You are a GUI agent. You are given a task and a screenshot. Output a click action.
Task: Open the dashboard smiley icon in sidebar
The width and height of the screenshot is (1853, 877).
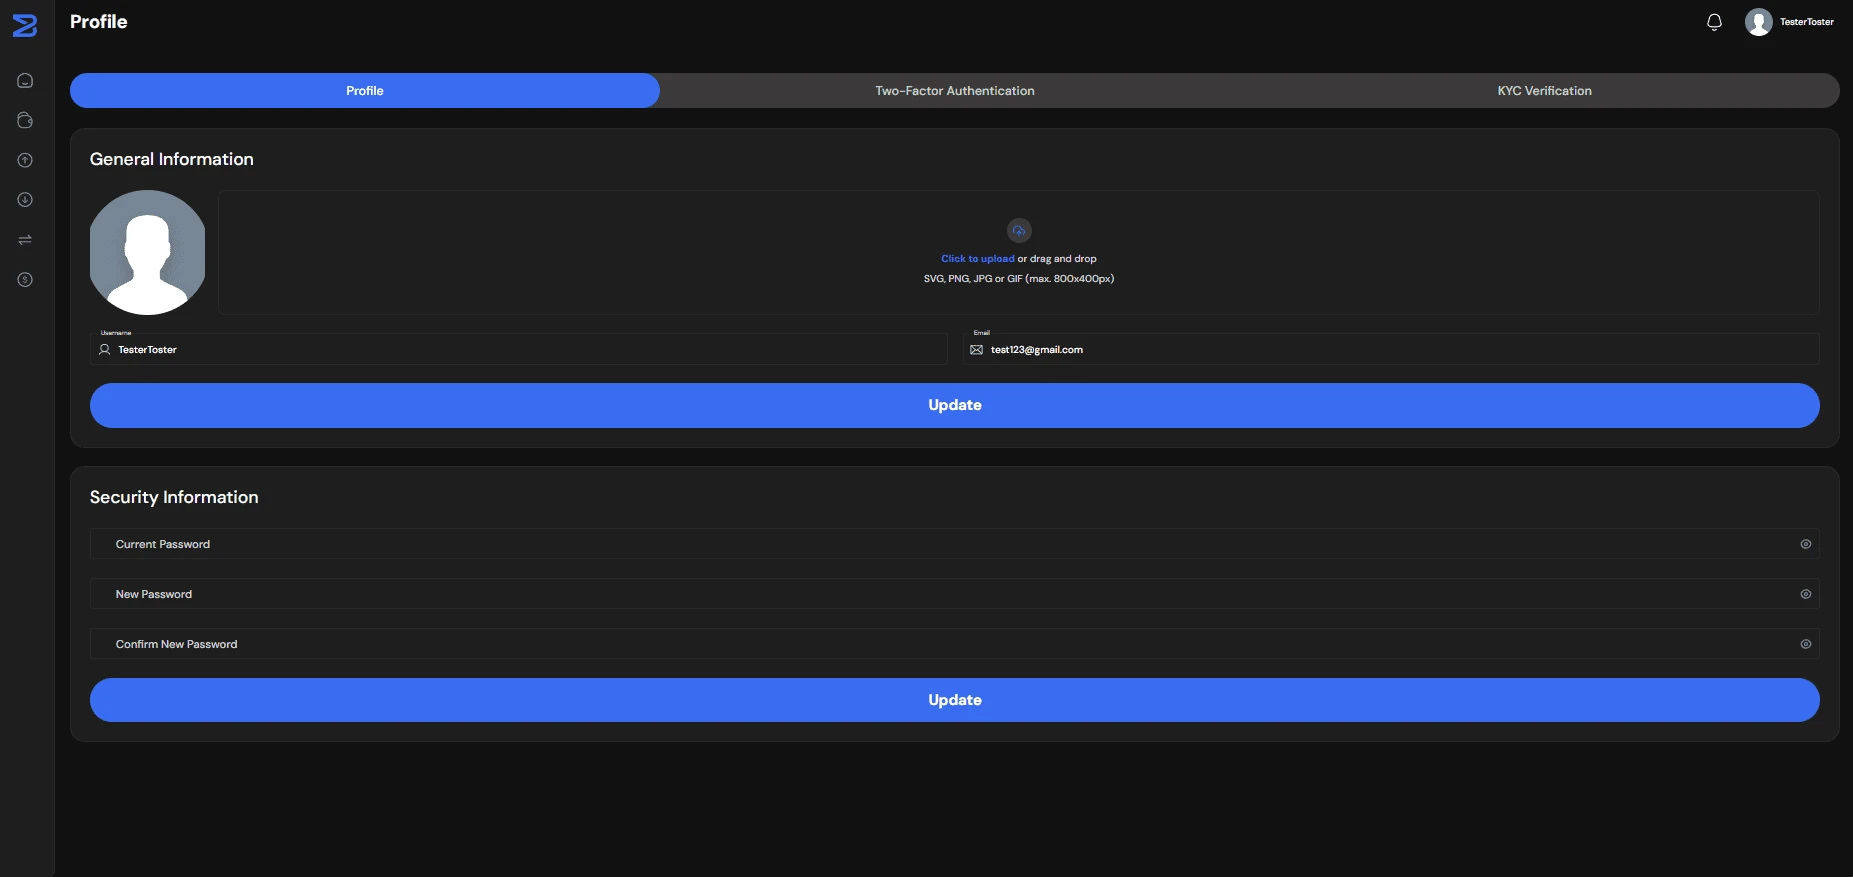point(25,80)
